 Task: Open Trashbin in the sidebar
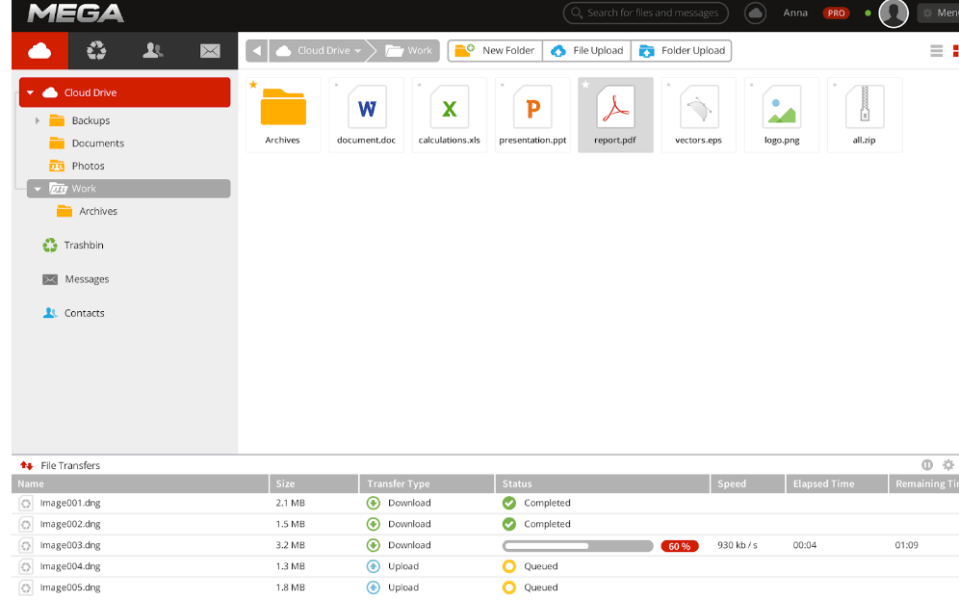click(83, 245)
